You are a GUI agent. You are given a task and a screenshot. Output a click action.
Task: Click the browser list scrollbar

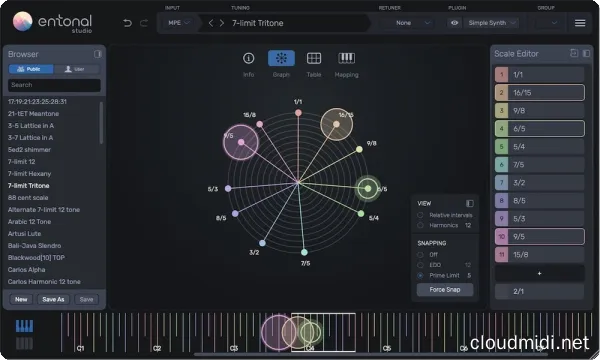(x=101, y=122)
